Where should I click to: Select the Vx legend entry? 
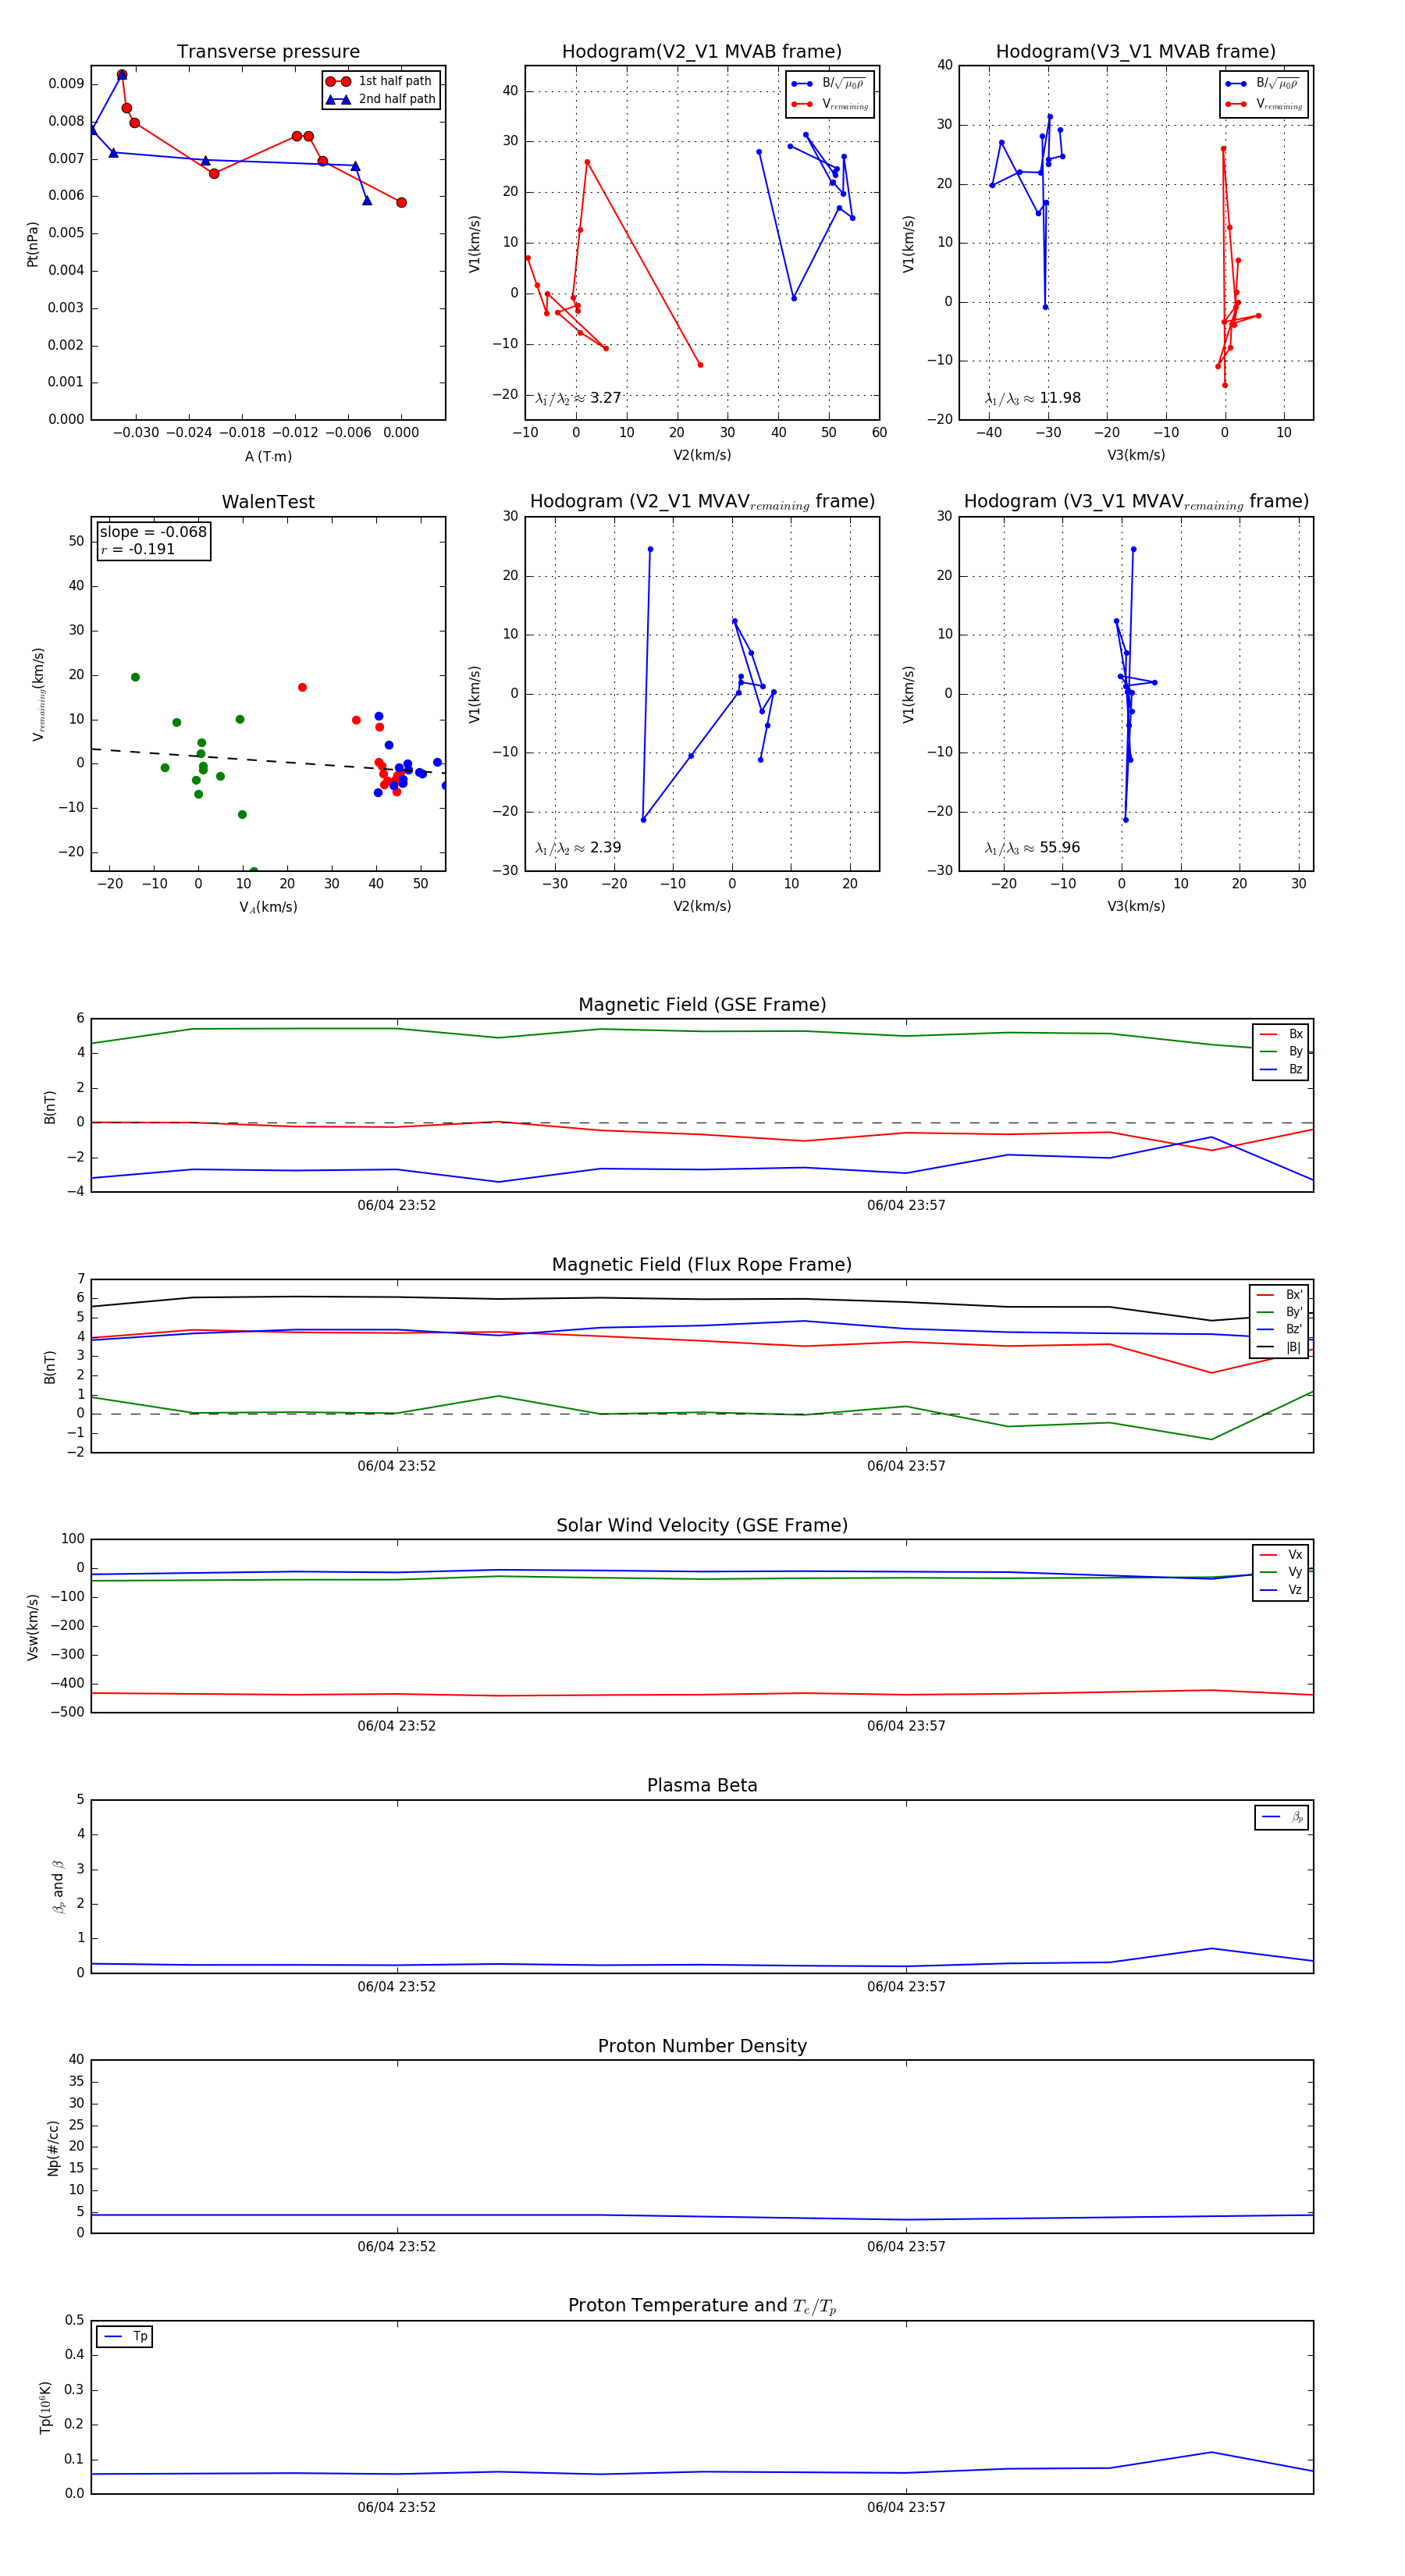click(1280, 1555)
